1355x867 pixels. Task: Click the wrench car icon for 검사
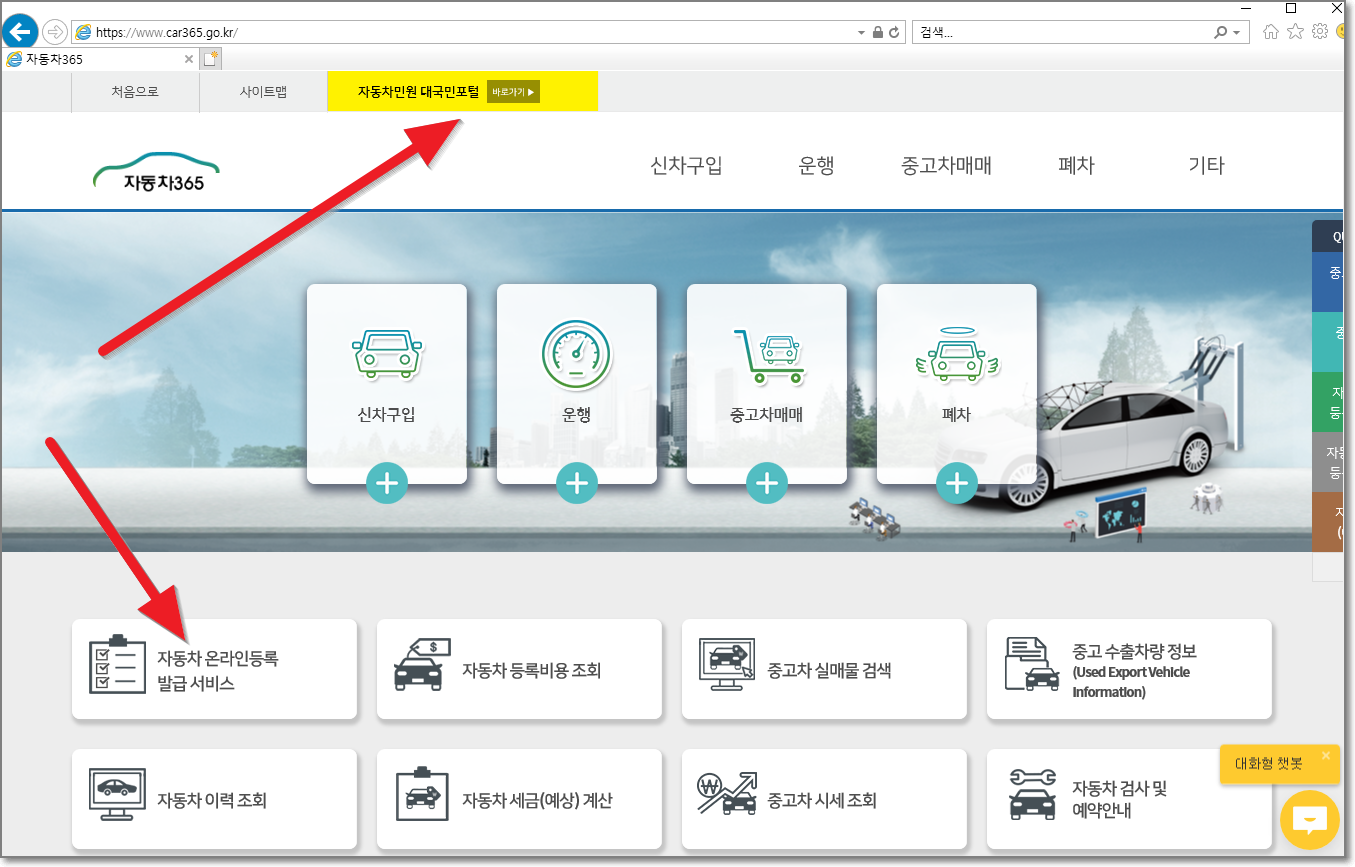pyautogui.click(x=1033, y=795)
